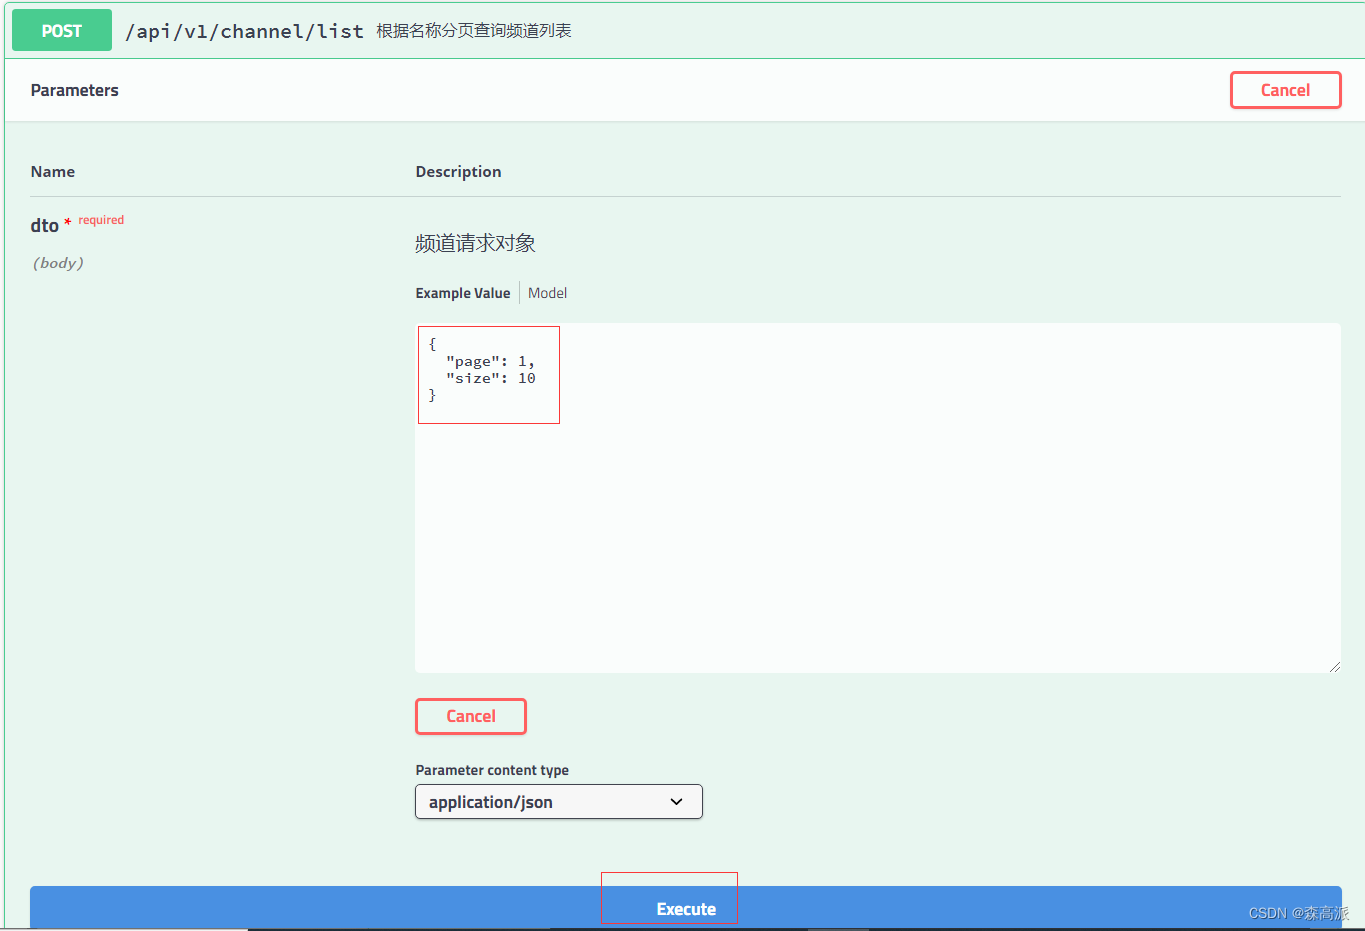Switch to the Model tab

click(547, 293)
